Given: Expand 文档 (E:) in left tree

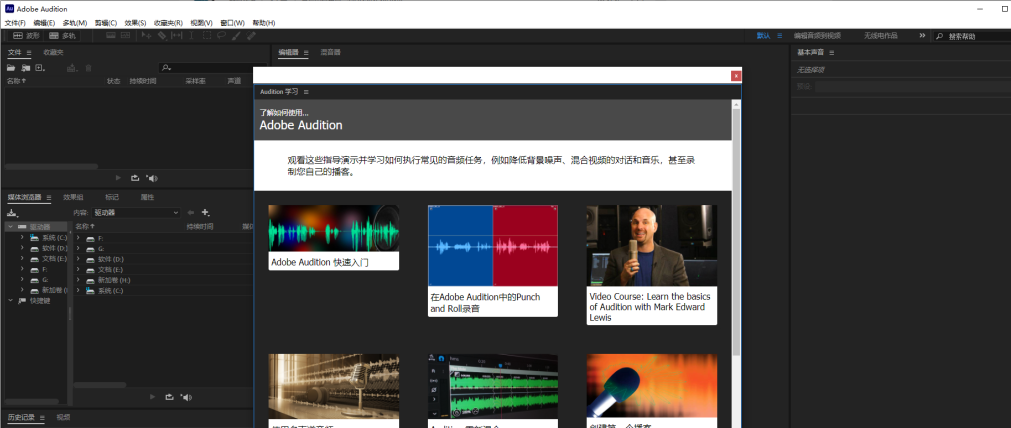Looking at the screenshot, I should (x=22, y=258).
